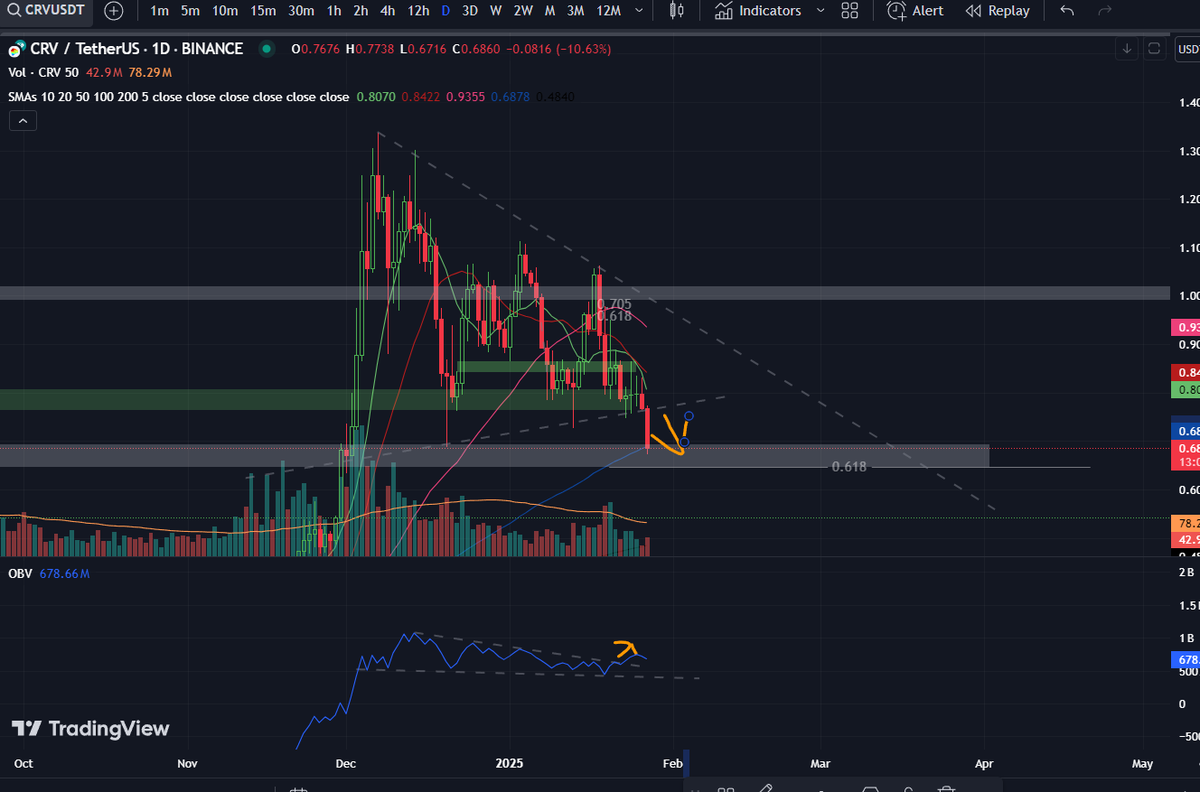Open the Indicators dialog

[758, 11]
